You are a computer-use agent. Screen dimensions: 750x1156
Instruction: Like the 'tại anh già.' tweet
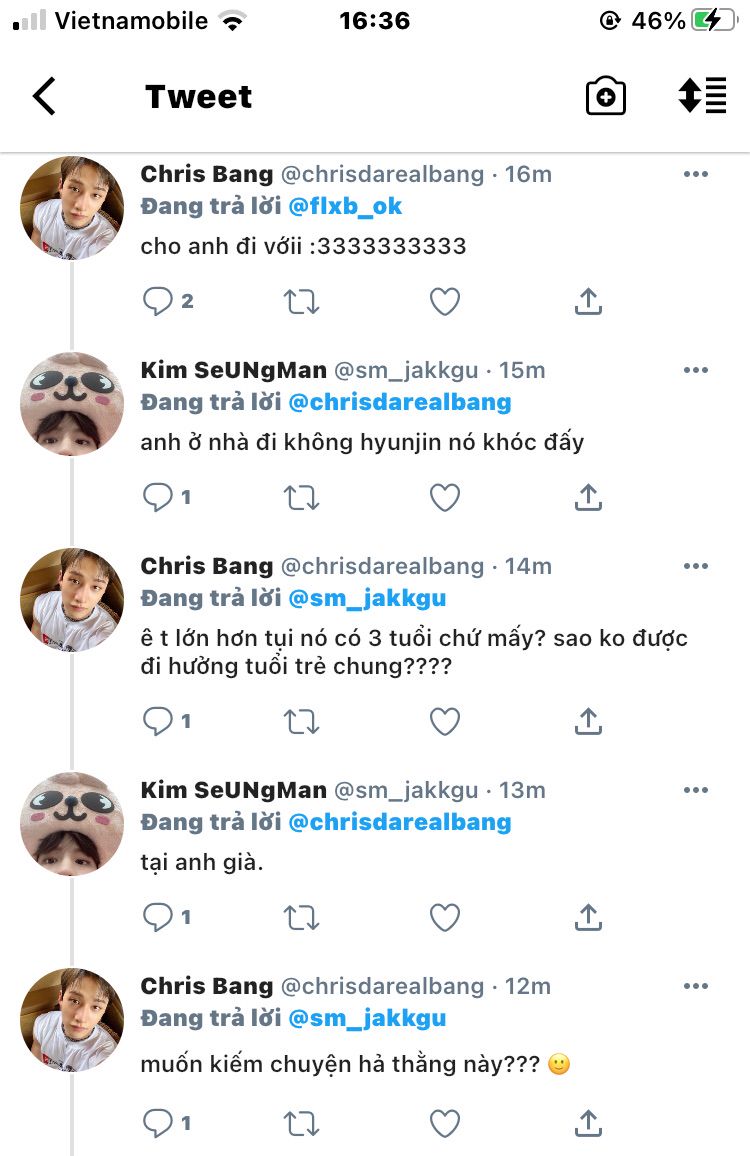coord(444,917)
